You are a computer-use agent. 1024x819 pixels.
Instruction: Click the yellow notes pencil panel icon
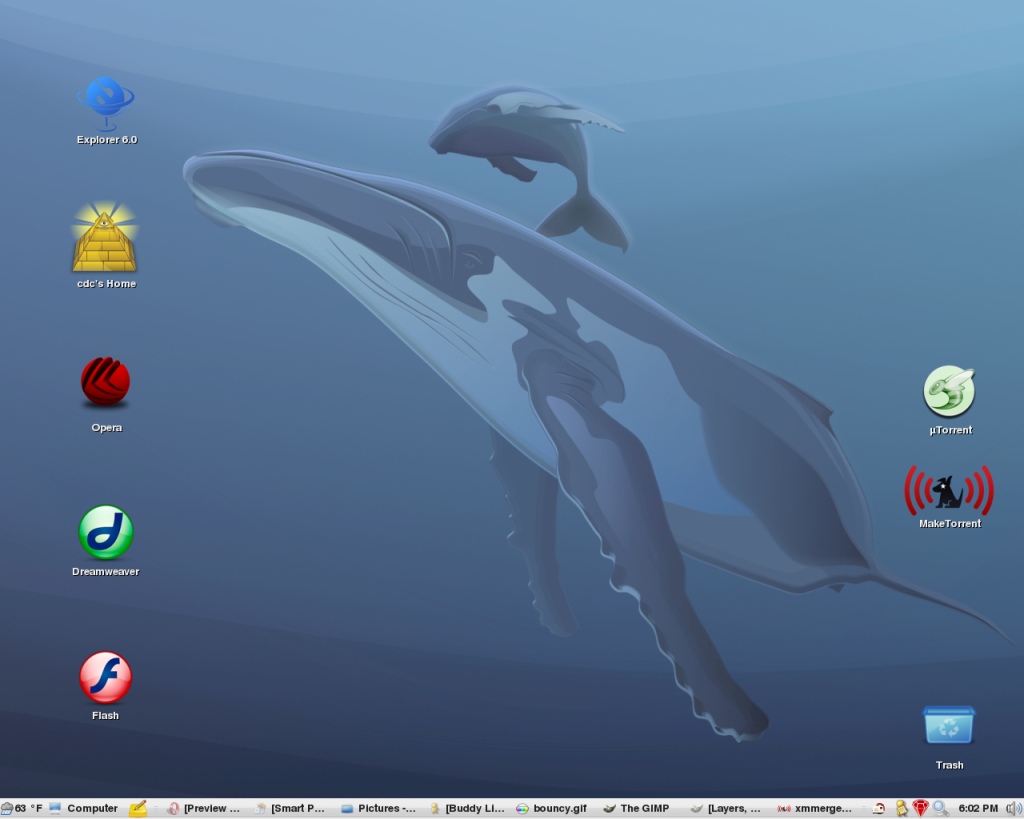[138, 809]
